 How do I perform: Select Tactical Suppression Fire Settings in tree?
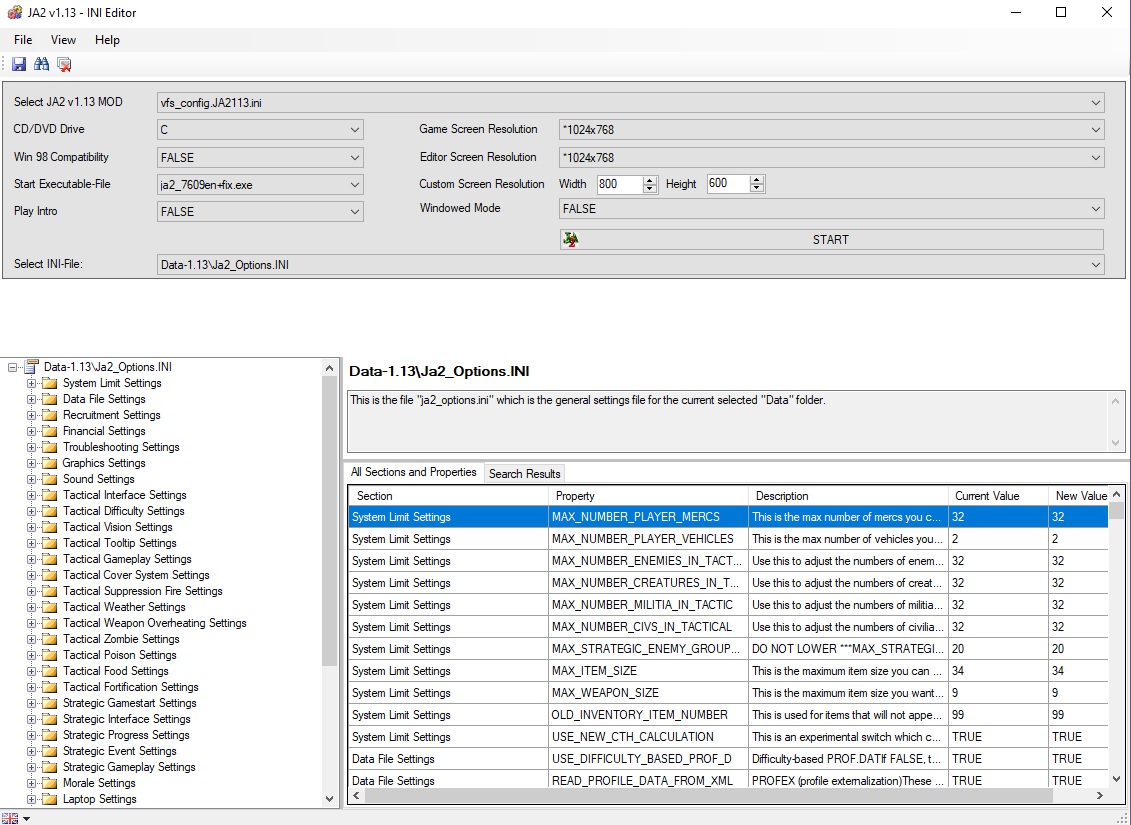click(143, 591)
